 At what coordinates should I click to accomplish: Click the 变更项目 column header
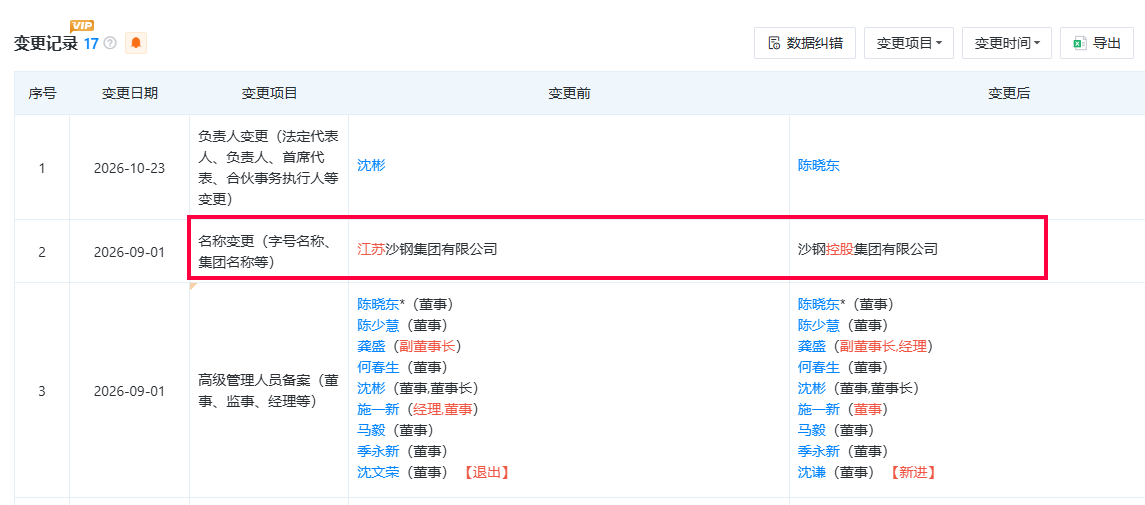(269, 93)
